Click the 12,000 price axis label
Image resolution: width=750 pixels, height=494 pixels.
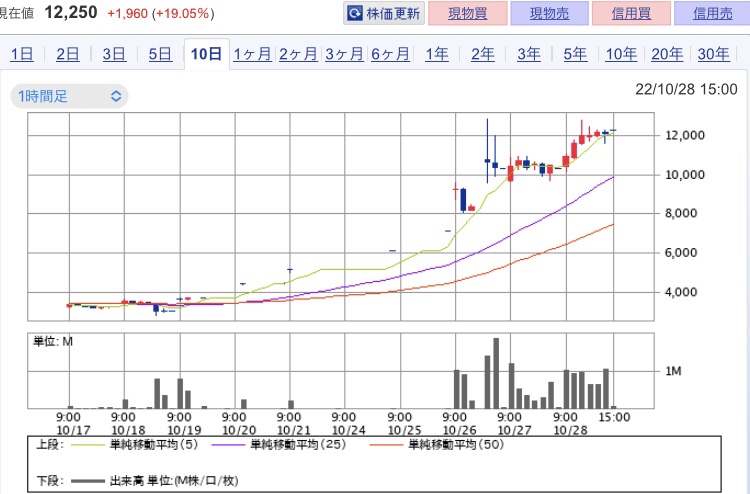tap(685, 135)
